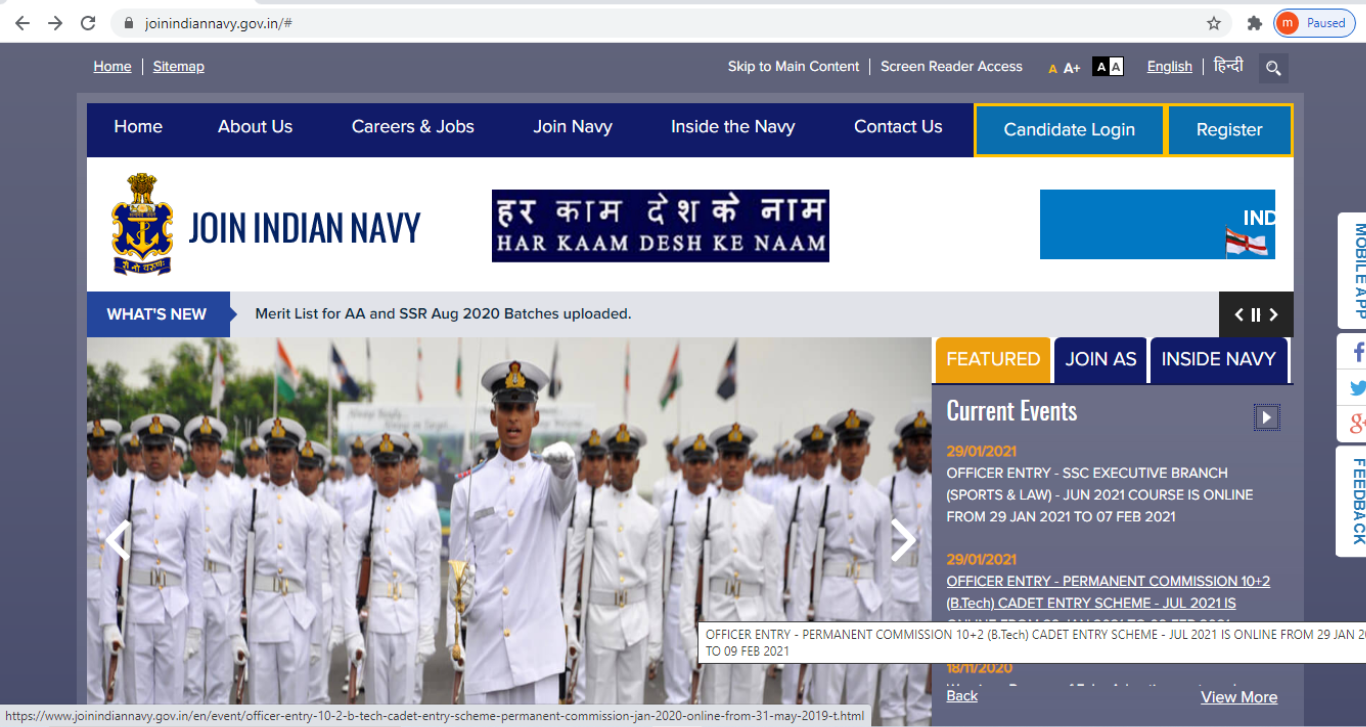
Task: Pause the What's New ticker
Action: pos(1256,314)
